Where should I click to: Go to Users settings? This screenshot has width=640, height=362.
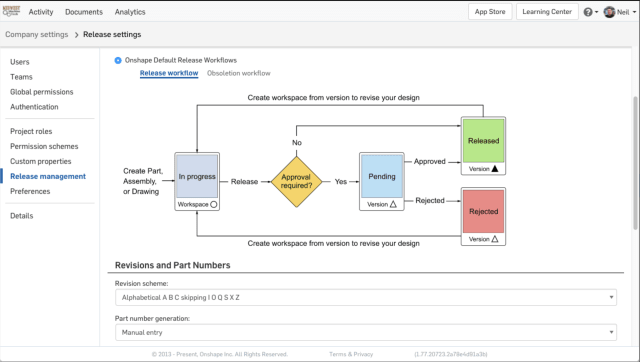(x=20, y=62)
